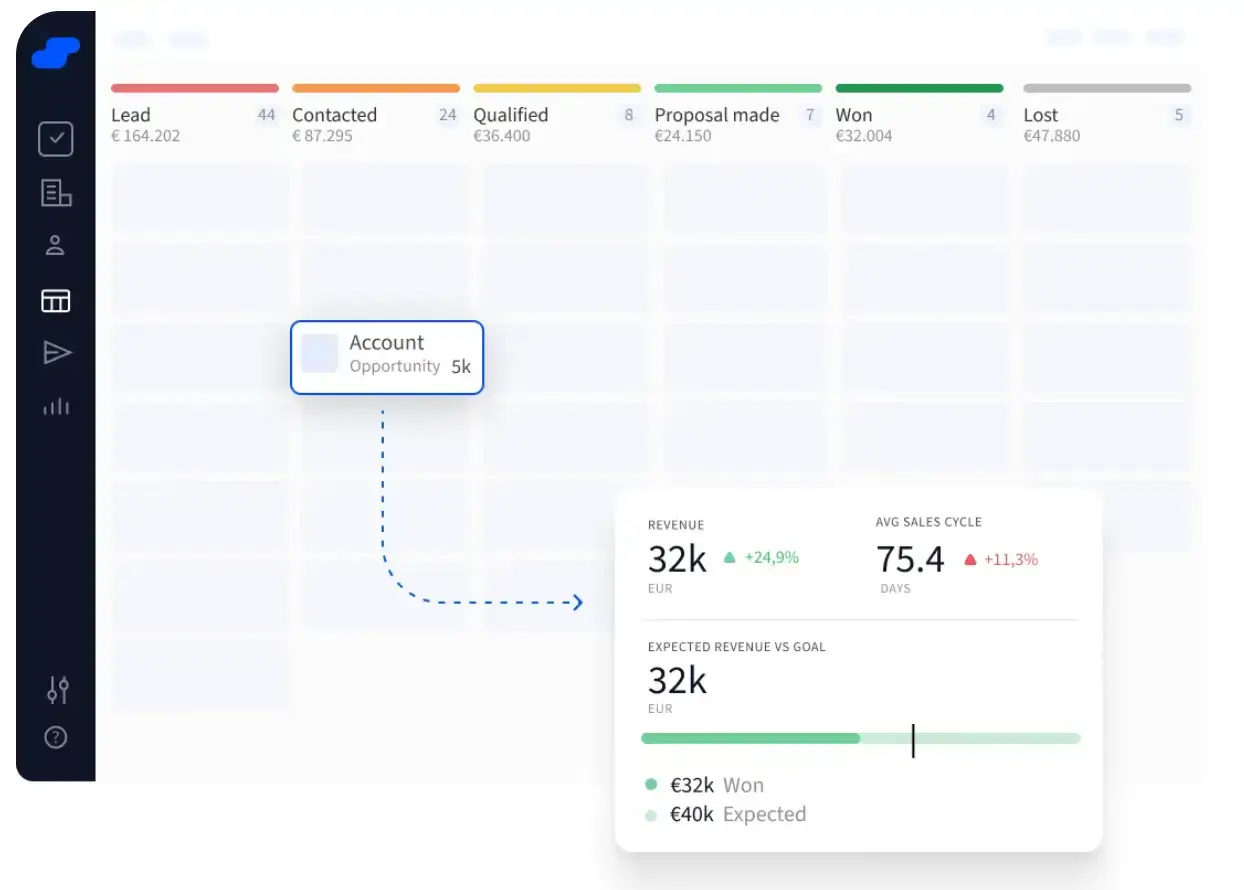Open the Help question mark icon
1244x890 pixels.
(x=56, y=738)
